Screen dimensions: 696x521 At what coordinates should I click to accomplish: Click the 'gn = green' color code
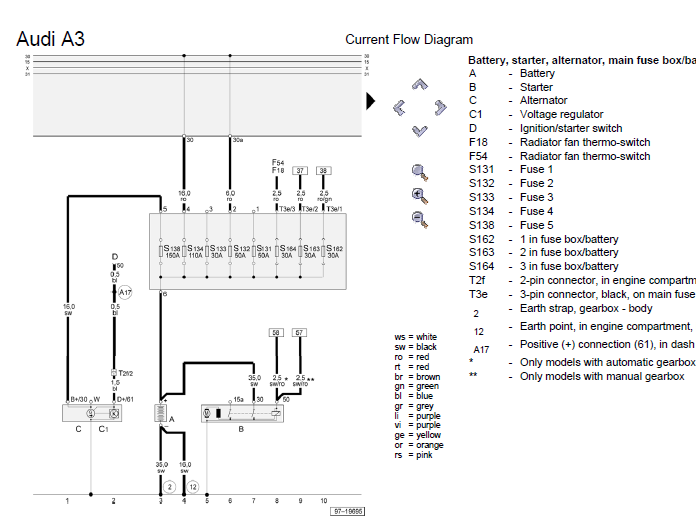click(416, 386)
